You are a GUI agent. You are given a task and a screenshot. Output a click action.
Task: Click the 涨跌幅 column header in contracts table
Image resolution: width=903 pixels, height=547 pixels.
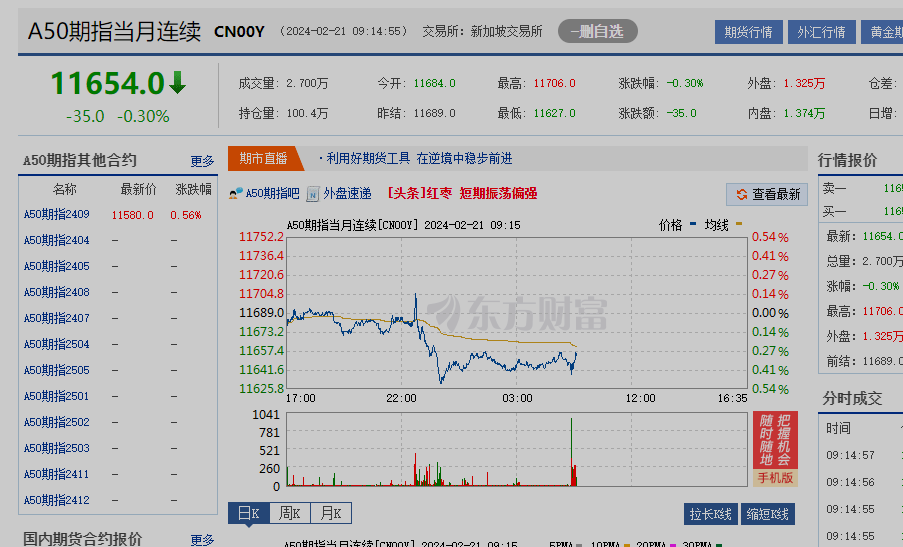click(x=194, y=189)
